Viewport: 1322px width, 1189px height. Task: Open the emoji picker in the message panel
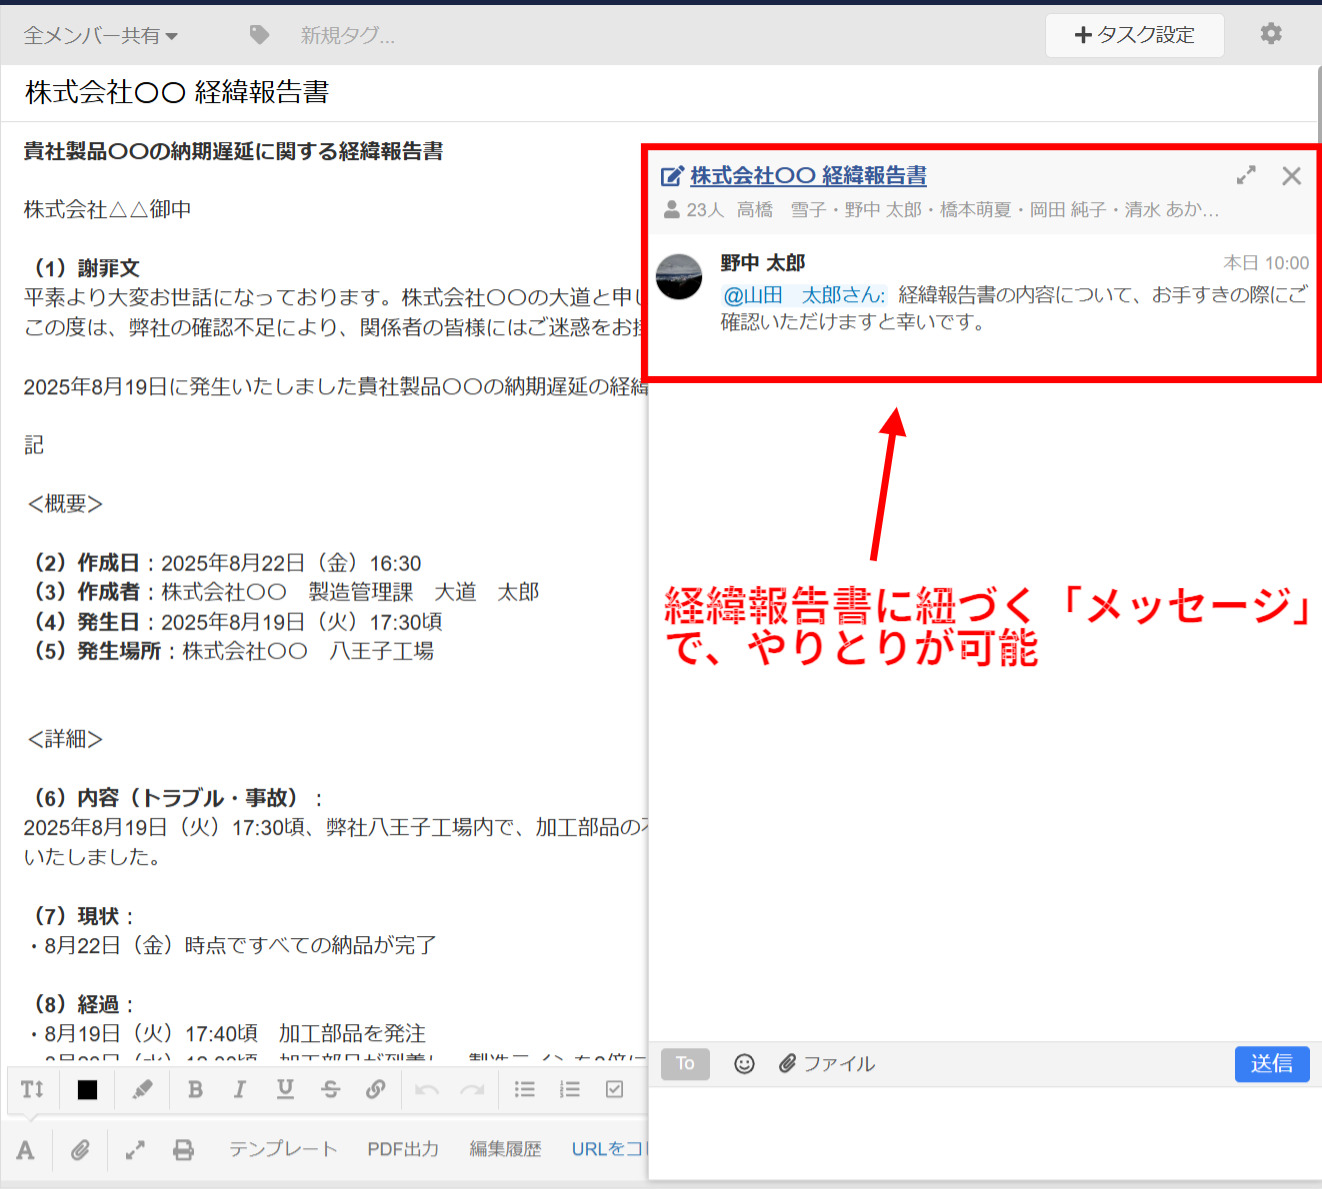click(744, 1063)
